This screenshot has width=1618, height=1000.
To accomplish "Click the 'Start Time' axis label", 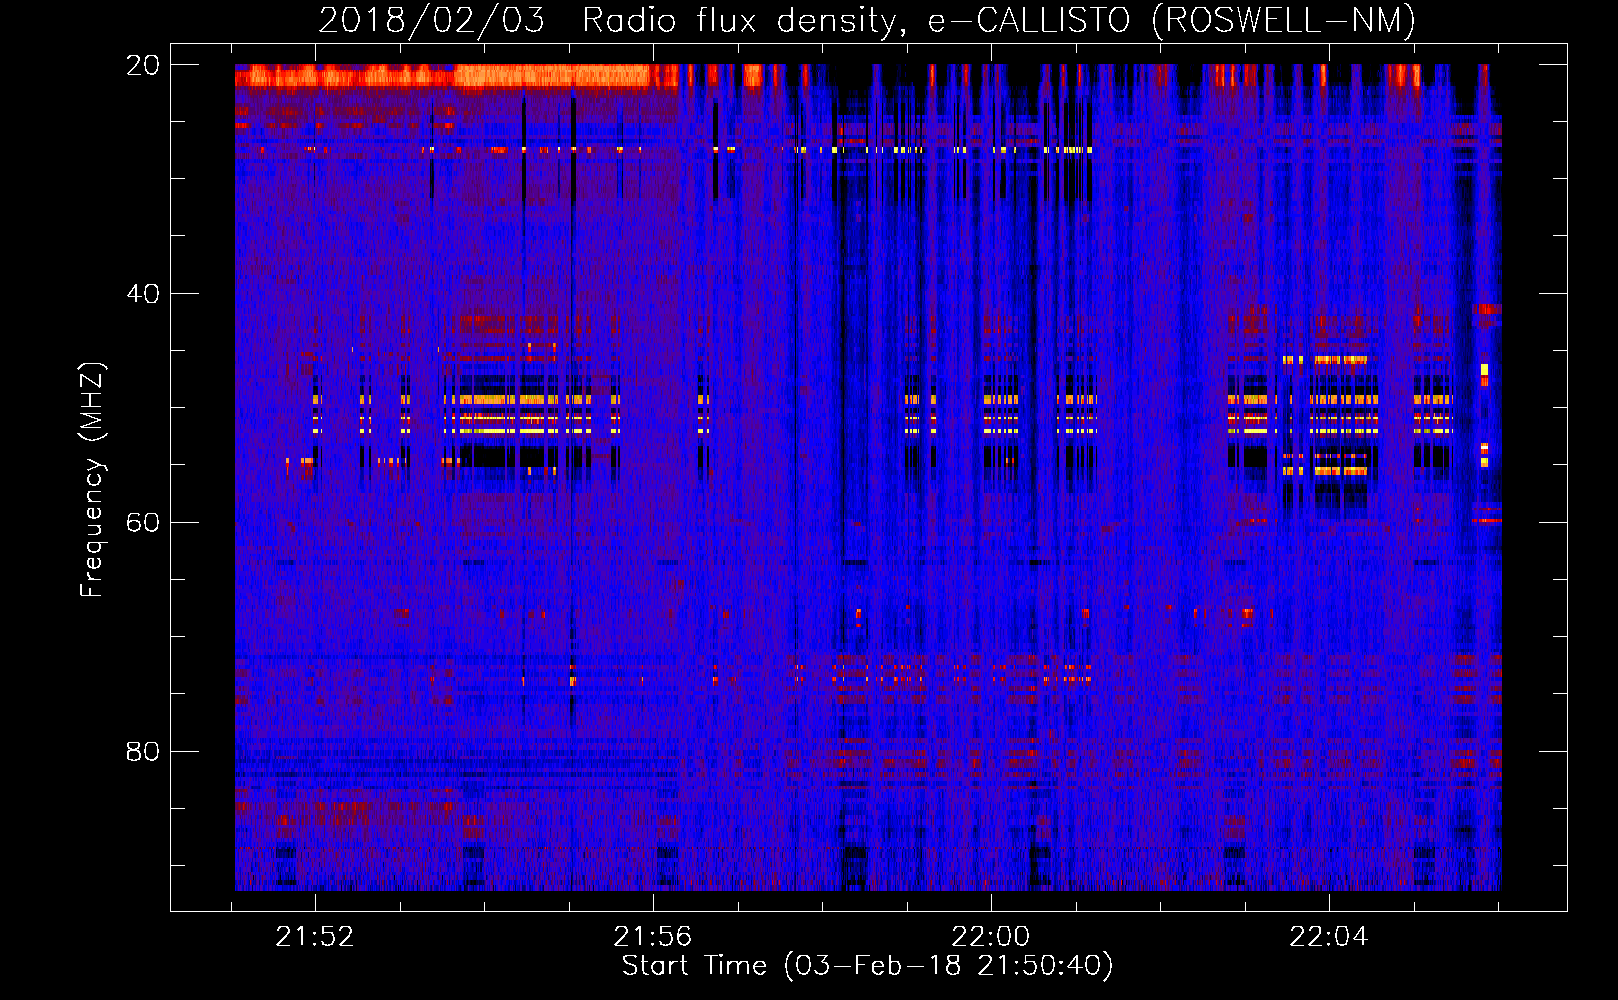I will tap(867, 966).
